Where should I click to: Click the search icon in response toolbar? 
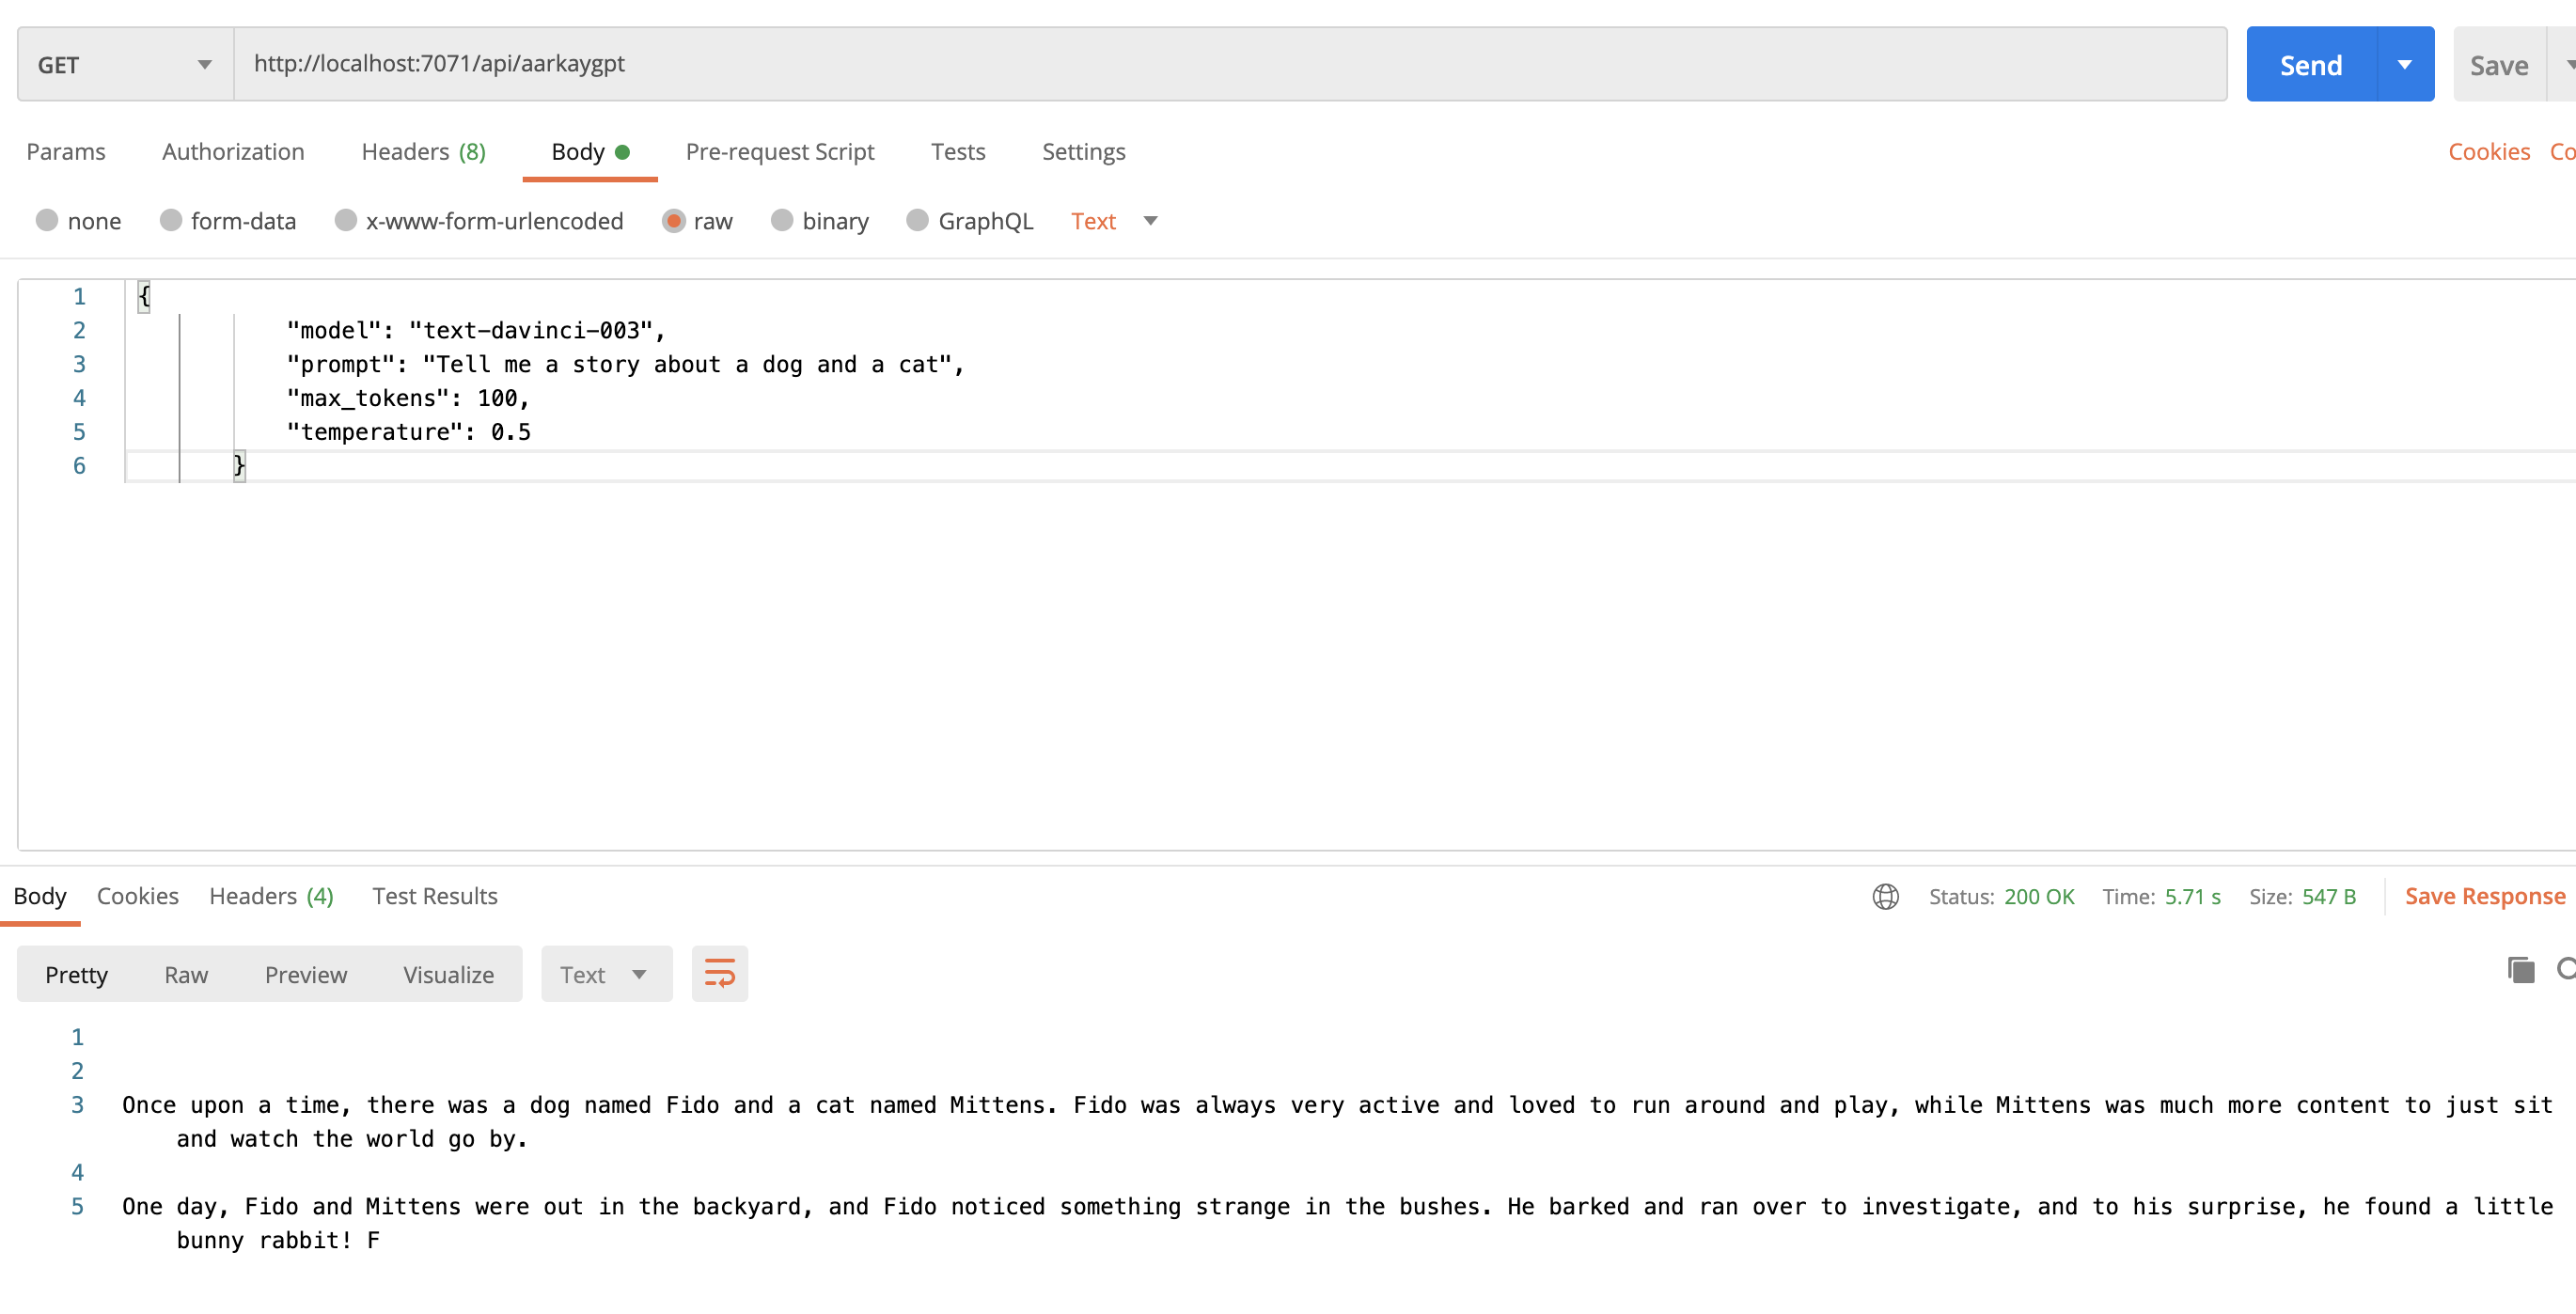[2565, 969]
